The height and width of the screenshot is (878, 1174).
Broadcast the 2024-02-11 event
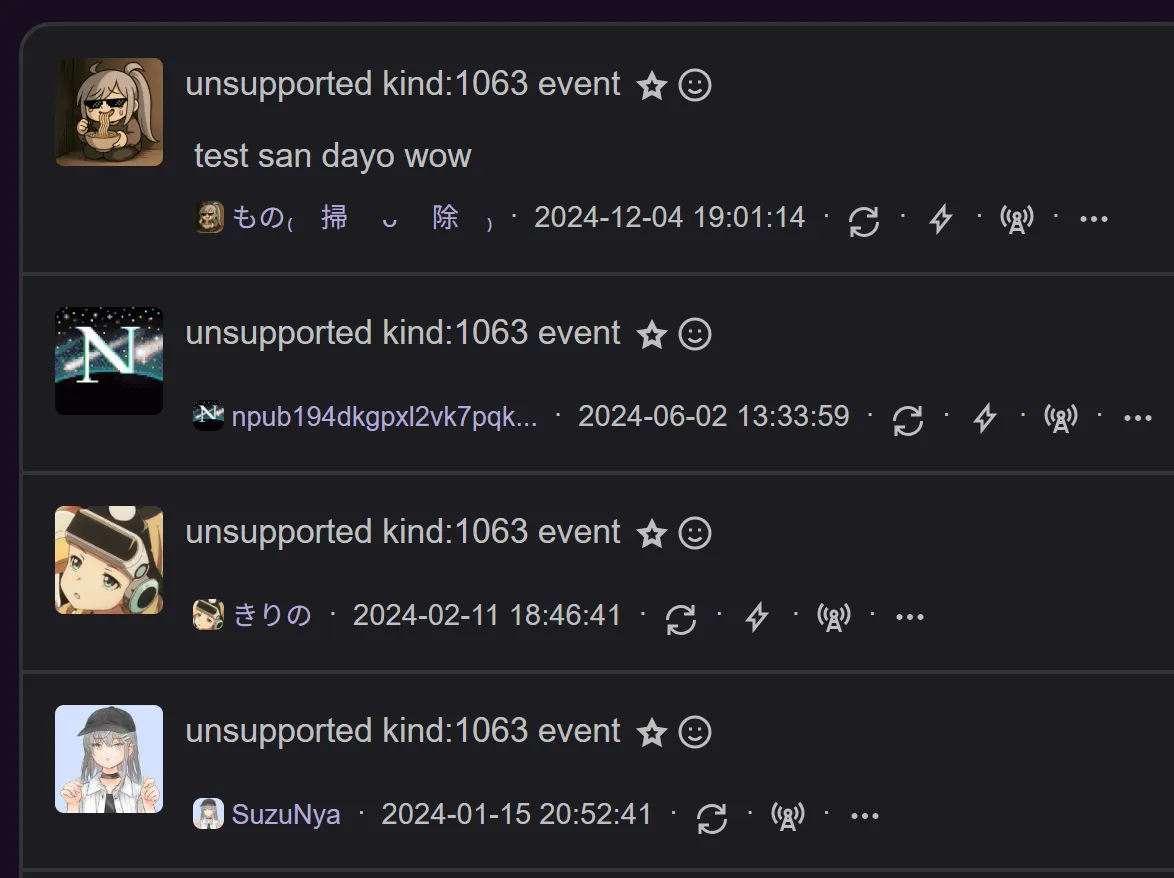coord(833,617)
